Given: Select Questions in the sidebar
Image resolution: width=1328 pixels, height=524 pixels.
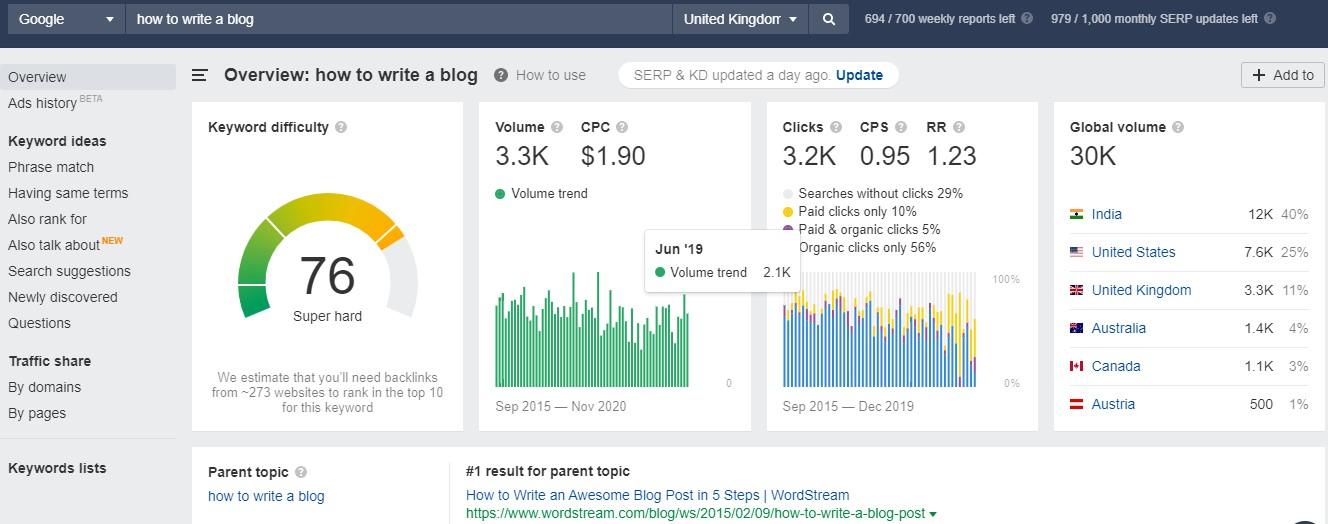Looking at the screenshot, I should (x=39, y=323).
